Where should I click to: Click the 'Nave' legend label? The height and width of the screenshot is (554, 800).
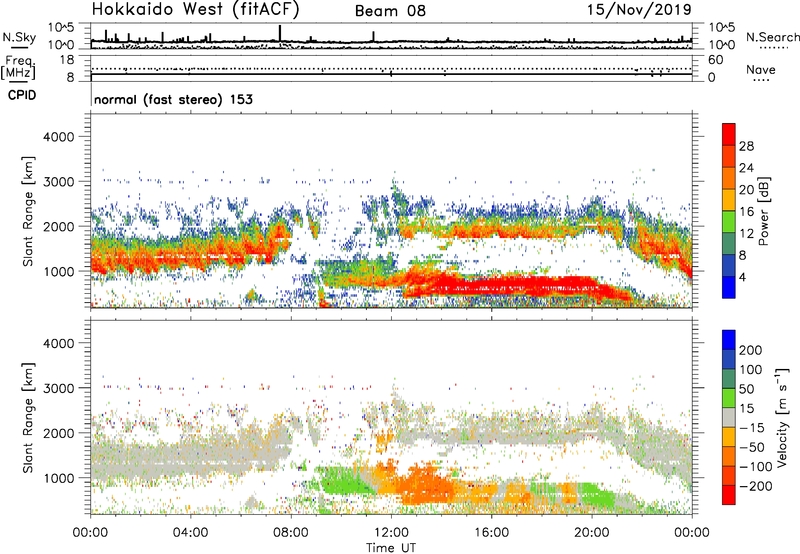pyautogui.click(x=761, y=69)
